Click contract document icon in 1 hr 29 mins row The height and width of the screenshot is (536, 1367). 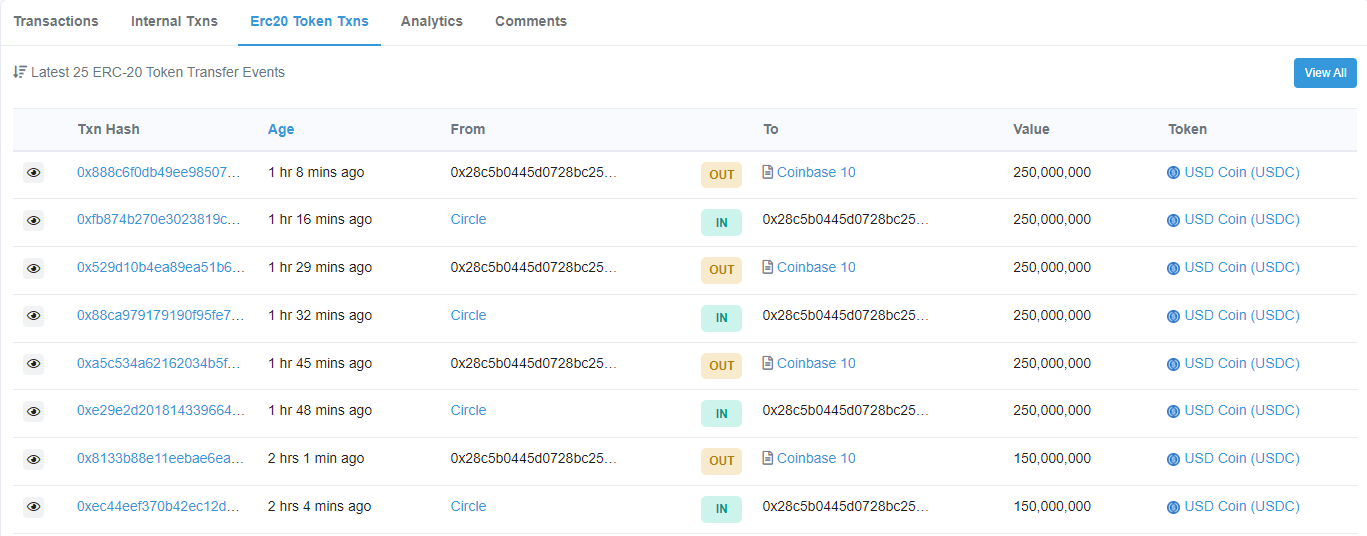coord(768,267)
